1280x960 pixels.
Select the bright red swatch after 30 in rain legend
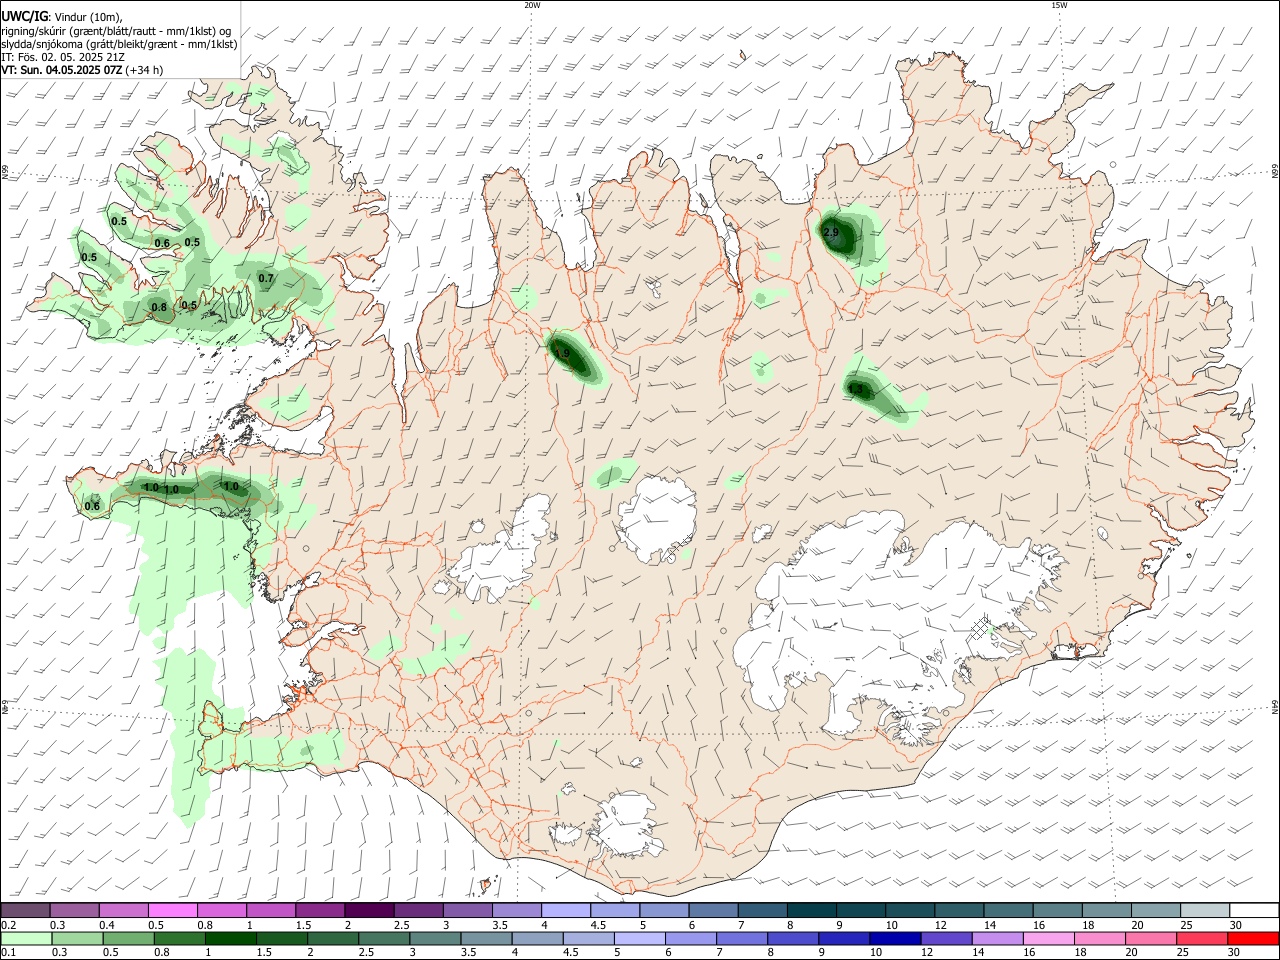click(x=1253, y=938)
